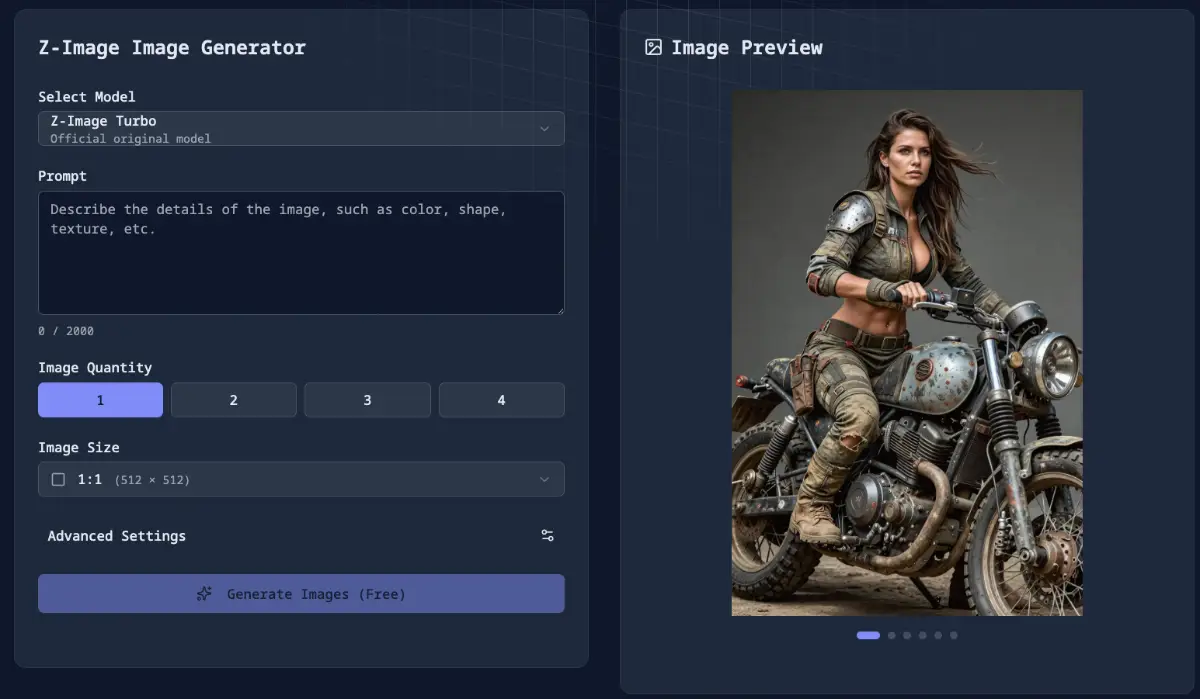The height and width of the screenshot is (699, 1200).
Task: Click the Advanced Settings sliders icon
Action: [x=547, y=536]
